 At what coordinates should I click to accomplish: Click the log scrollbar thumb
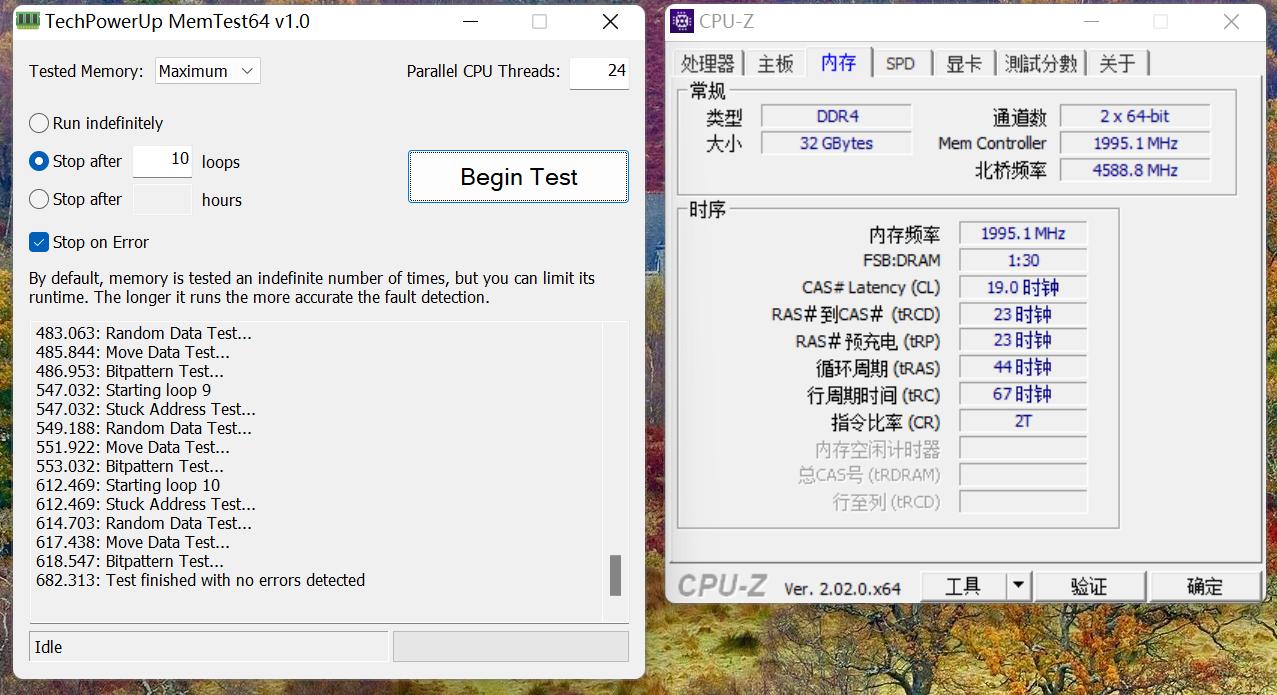click(x=615, y=575)
